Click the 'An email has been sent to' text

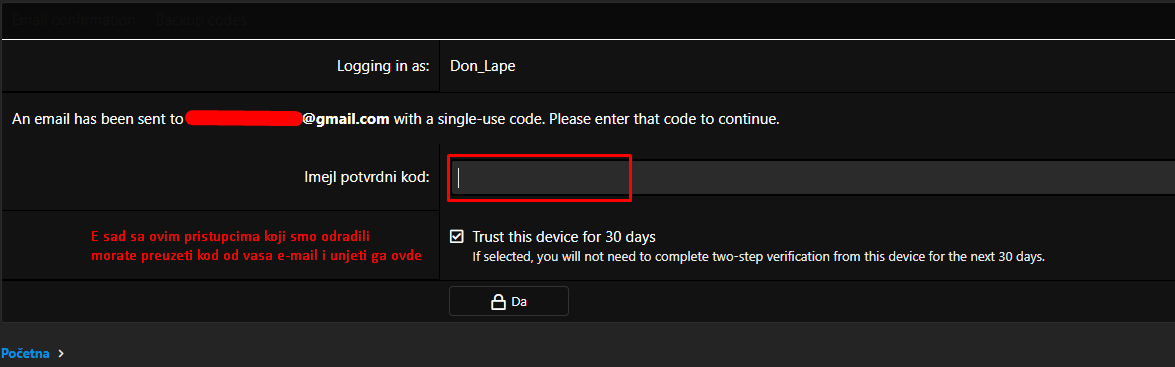[x=97, y=118]
